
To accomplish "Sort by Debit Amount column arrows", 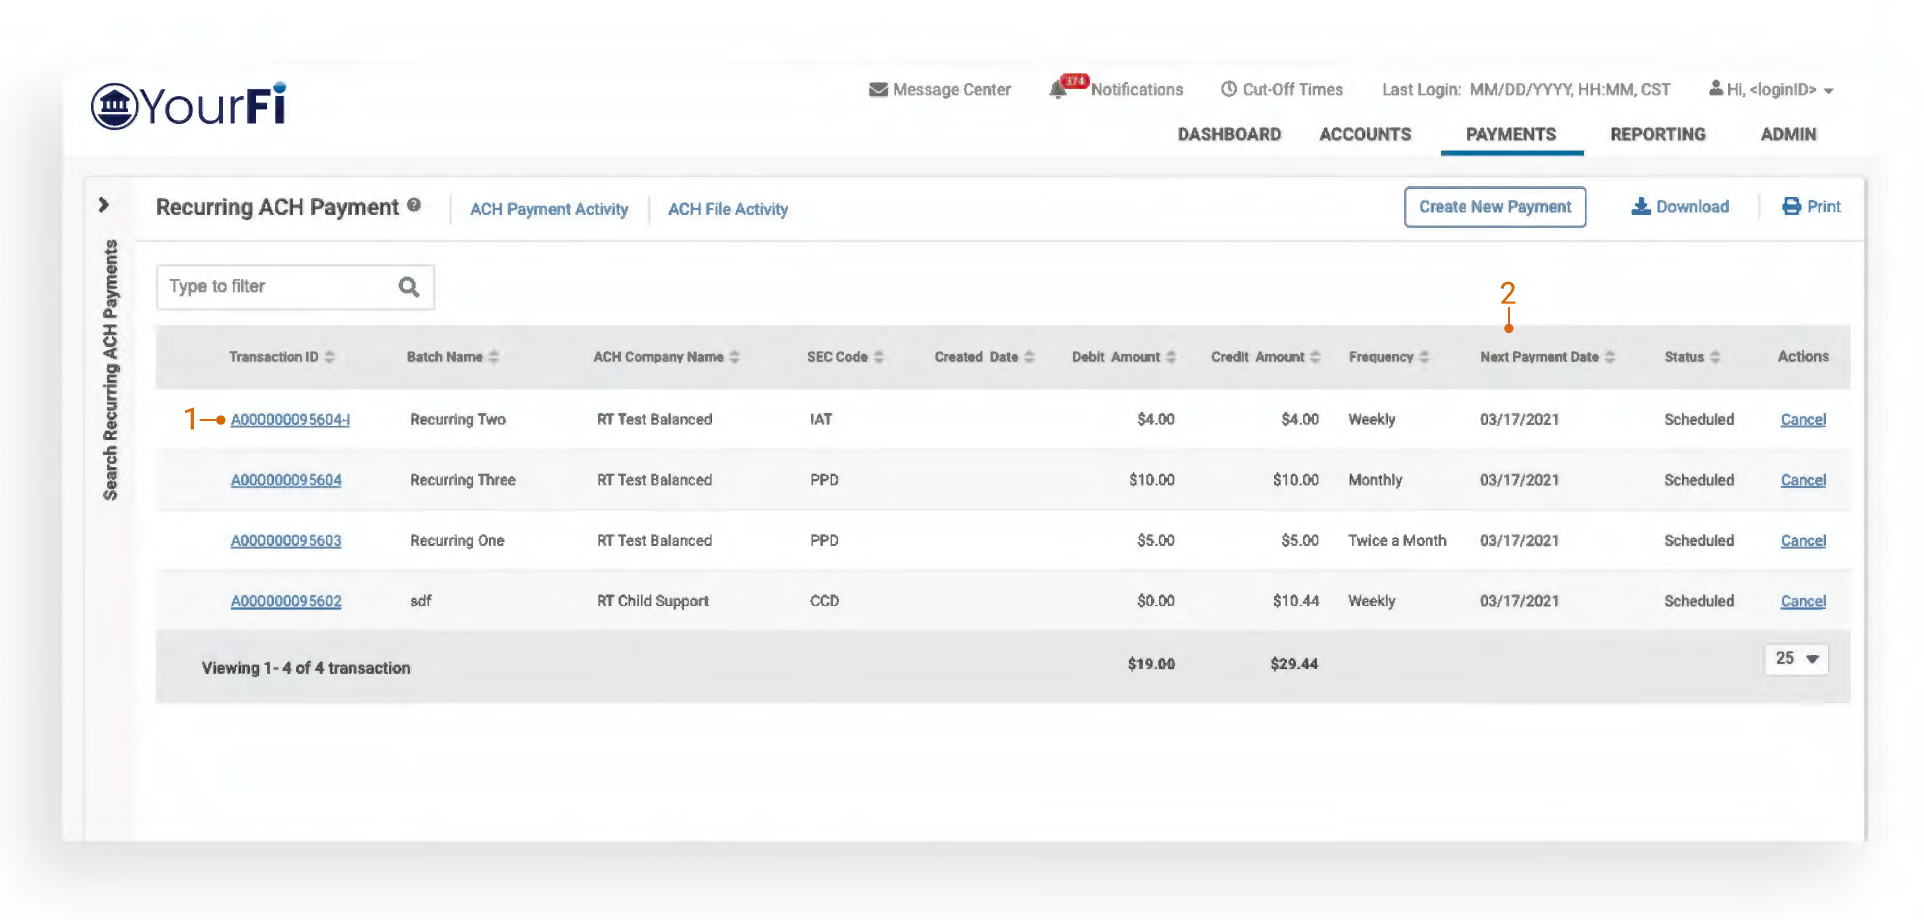I will point(1171,357).
